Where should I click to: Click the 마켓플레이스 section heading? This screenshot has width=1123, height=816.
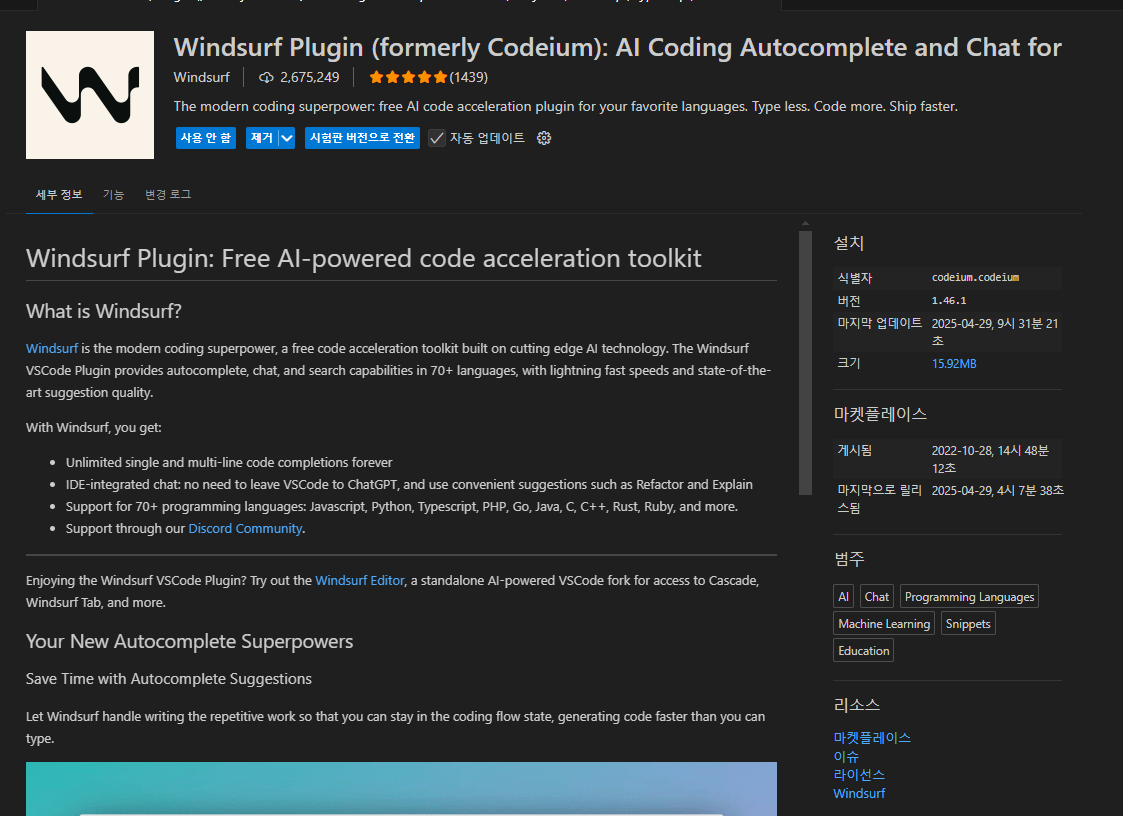(x=880, y=414)
